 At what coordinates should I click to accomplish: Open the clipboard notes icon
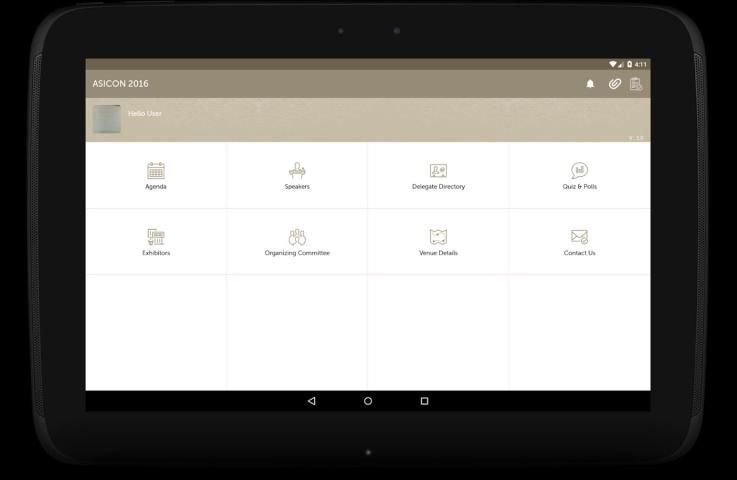pyautogui.click(x=636, y=84)
